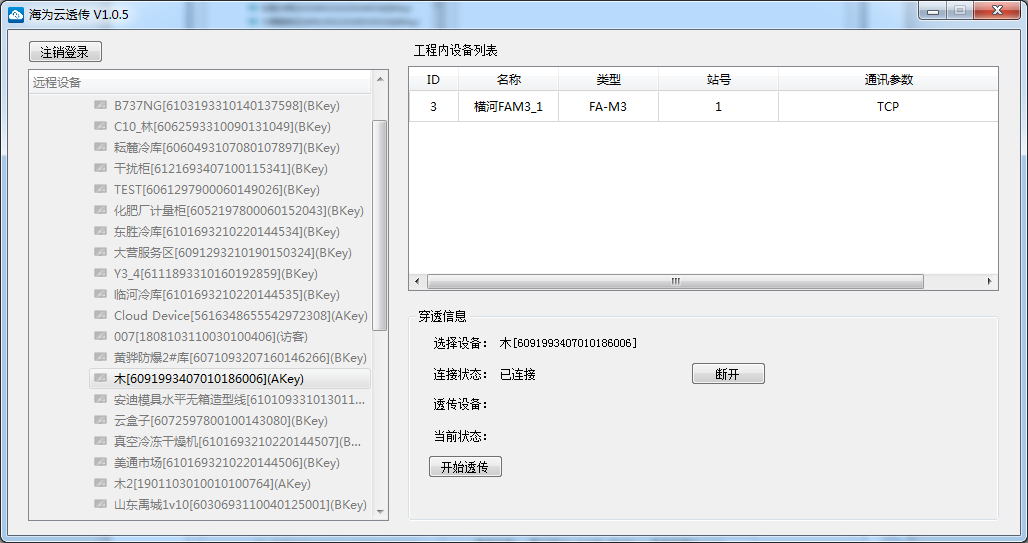This screenshot has height=543, width=1028.
Task: Click the ID cell with value 3
Action: pos(433,106)
